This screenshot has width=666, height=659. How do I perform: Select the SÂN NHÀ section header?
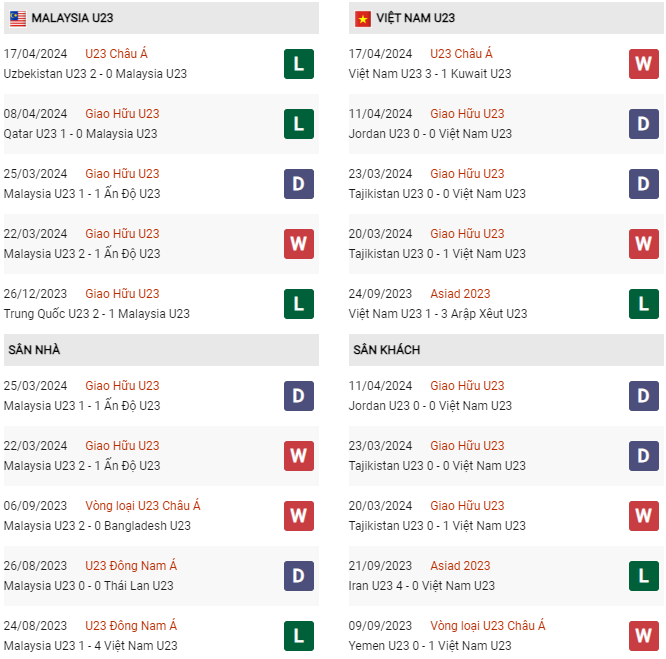coord(35,350)
